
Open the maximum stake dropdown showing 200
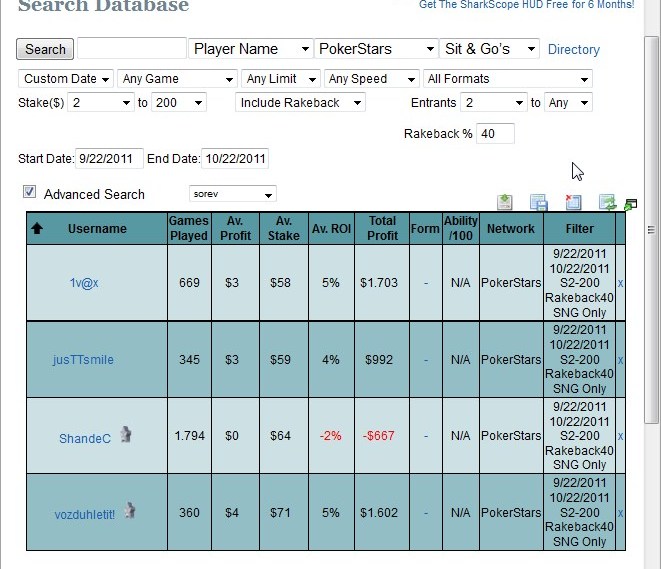coord(179,103)
